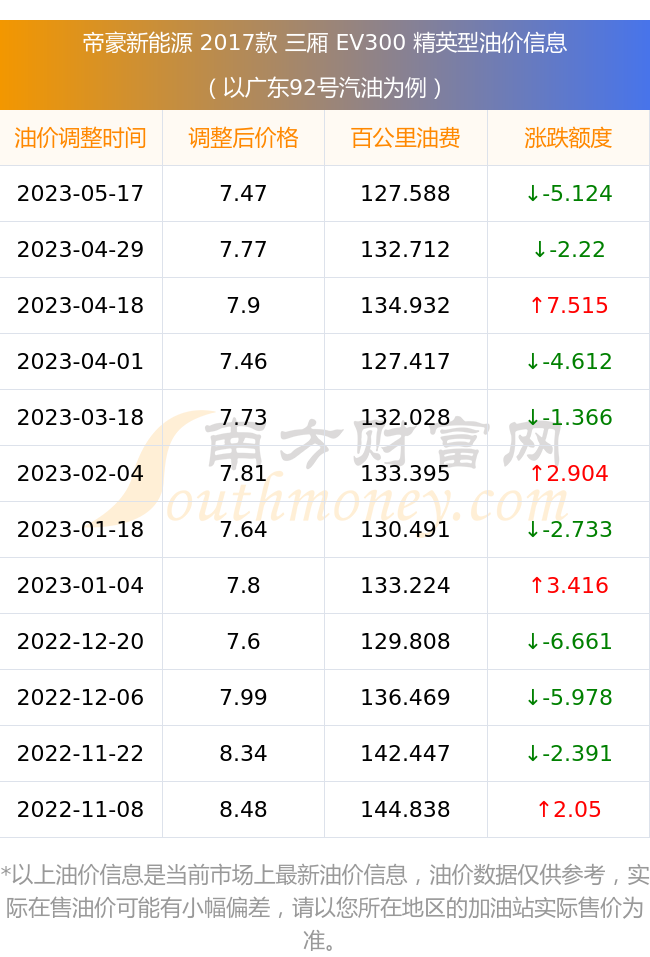Click the red up arrow 3.416
The width and height of the screenshot is (650, 957).
pyautogui.click(x=568, y=585)
